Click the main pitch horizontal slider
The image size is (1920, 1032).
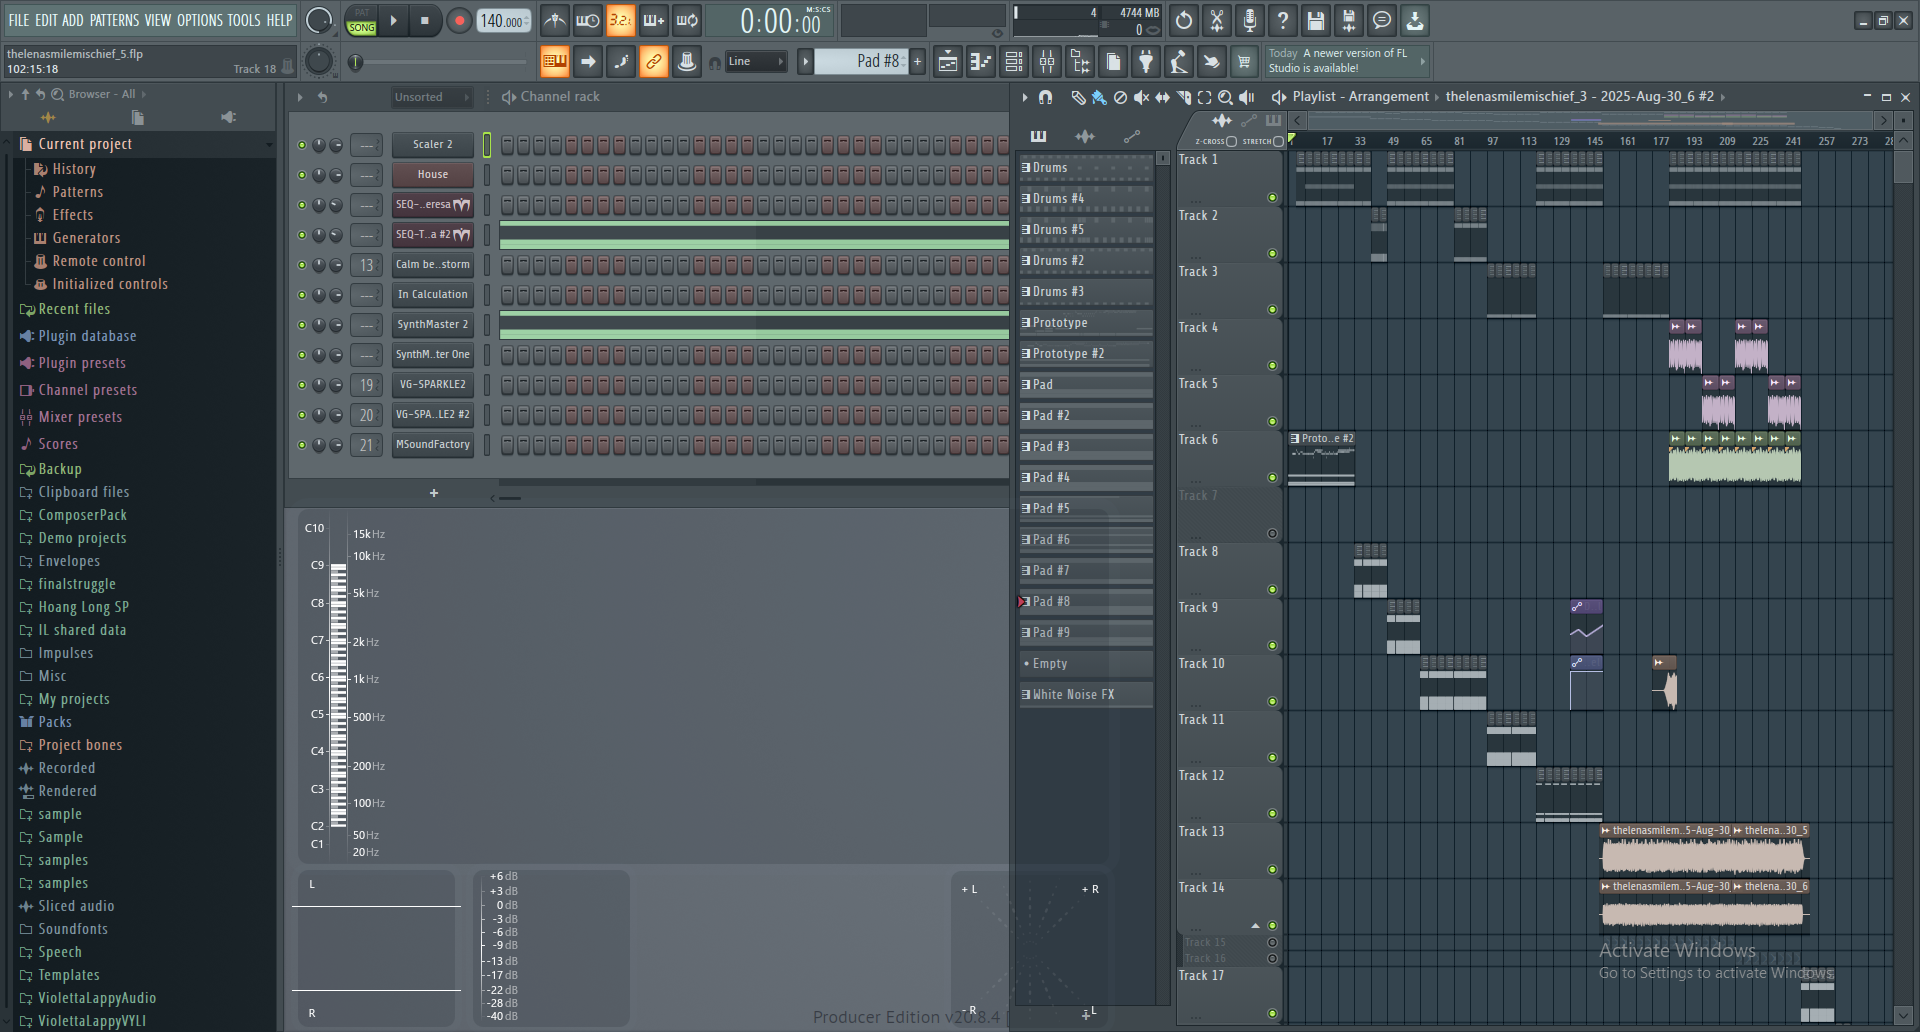click(440, 62)
